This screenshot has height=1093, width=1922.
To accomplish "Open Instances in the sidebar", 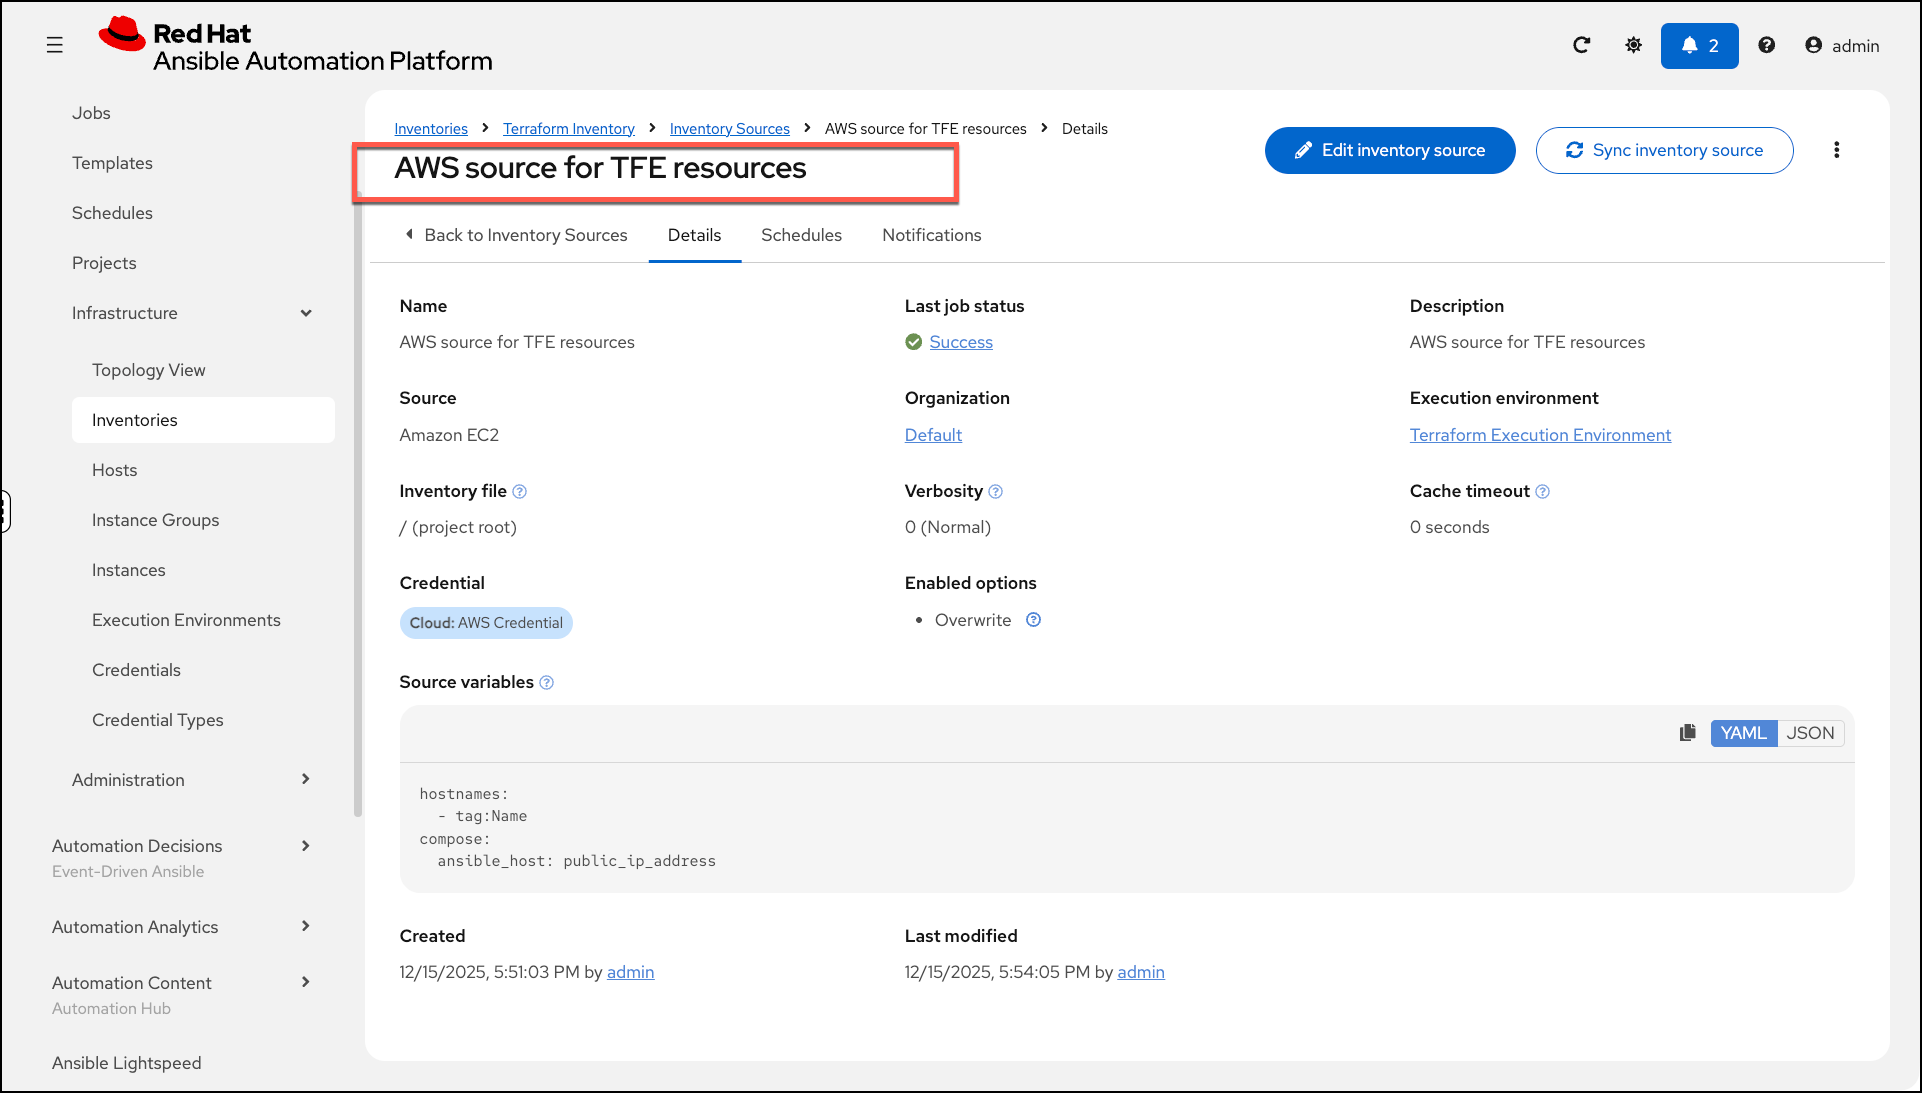I will pyautogui.click(x=128, y=570).
